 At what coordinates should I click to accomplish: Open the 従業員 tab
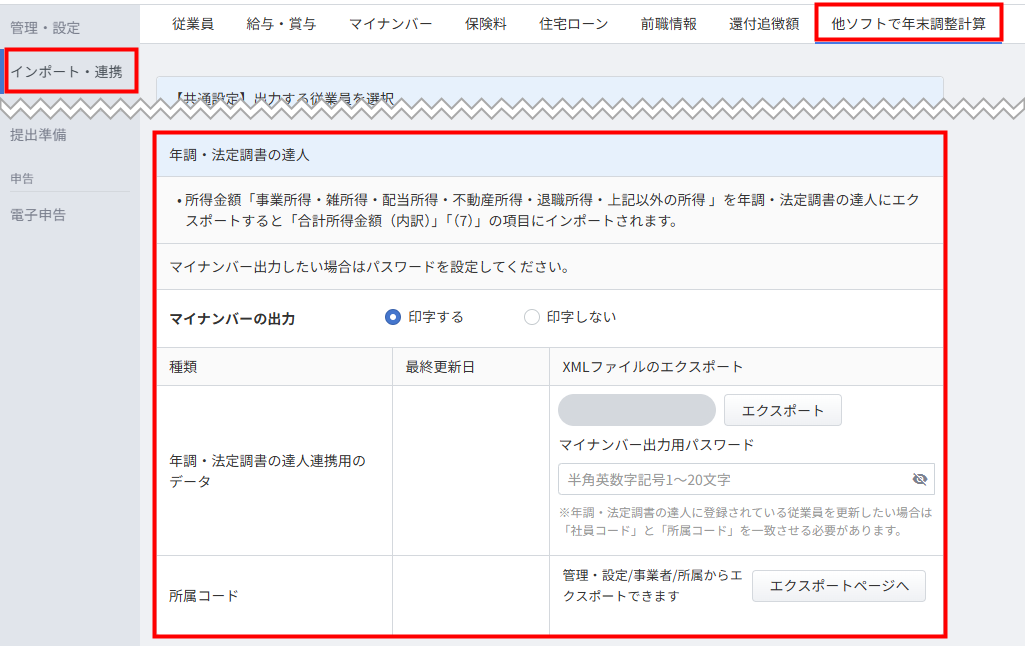[192, 24]
